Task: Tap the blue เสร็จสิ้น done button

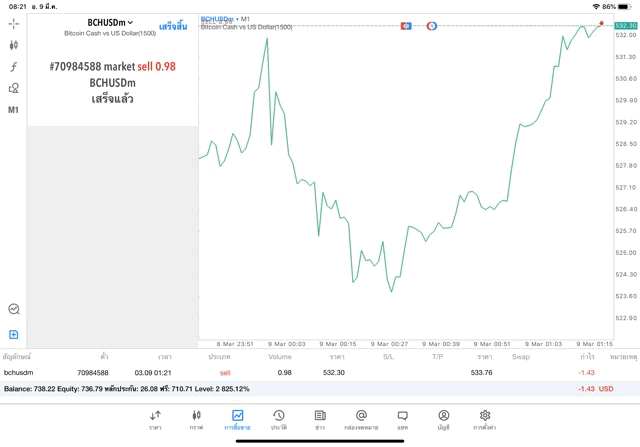Action: coord(173,26)
